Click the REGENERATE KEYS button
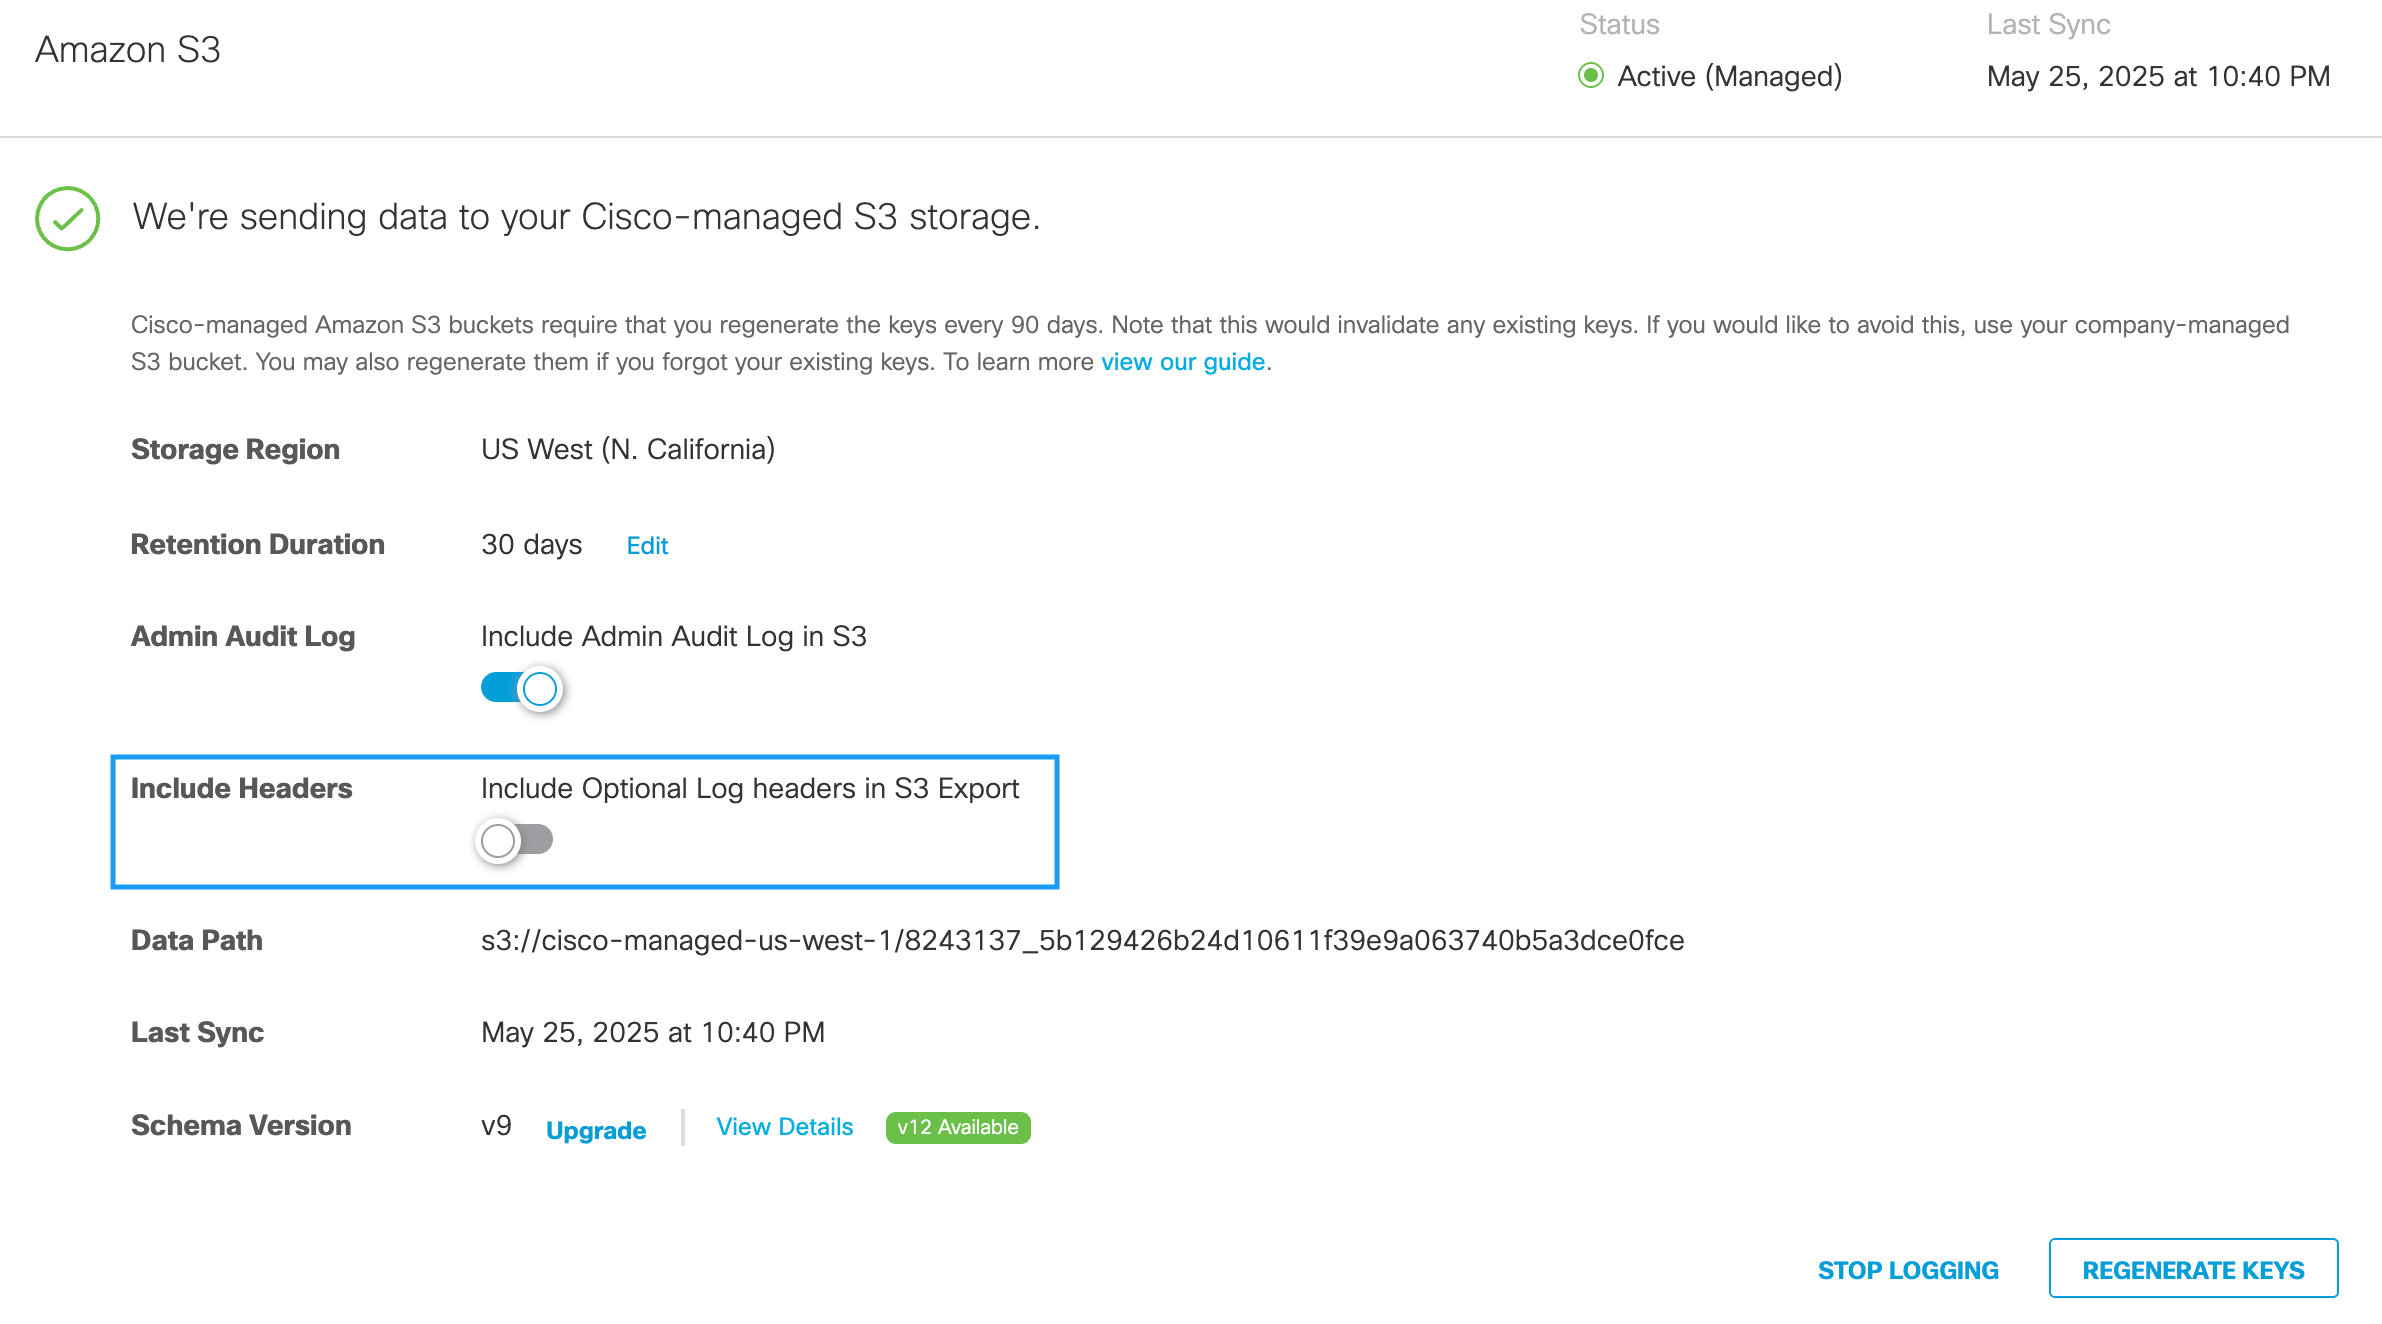 [x=2193, y=1269]
